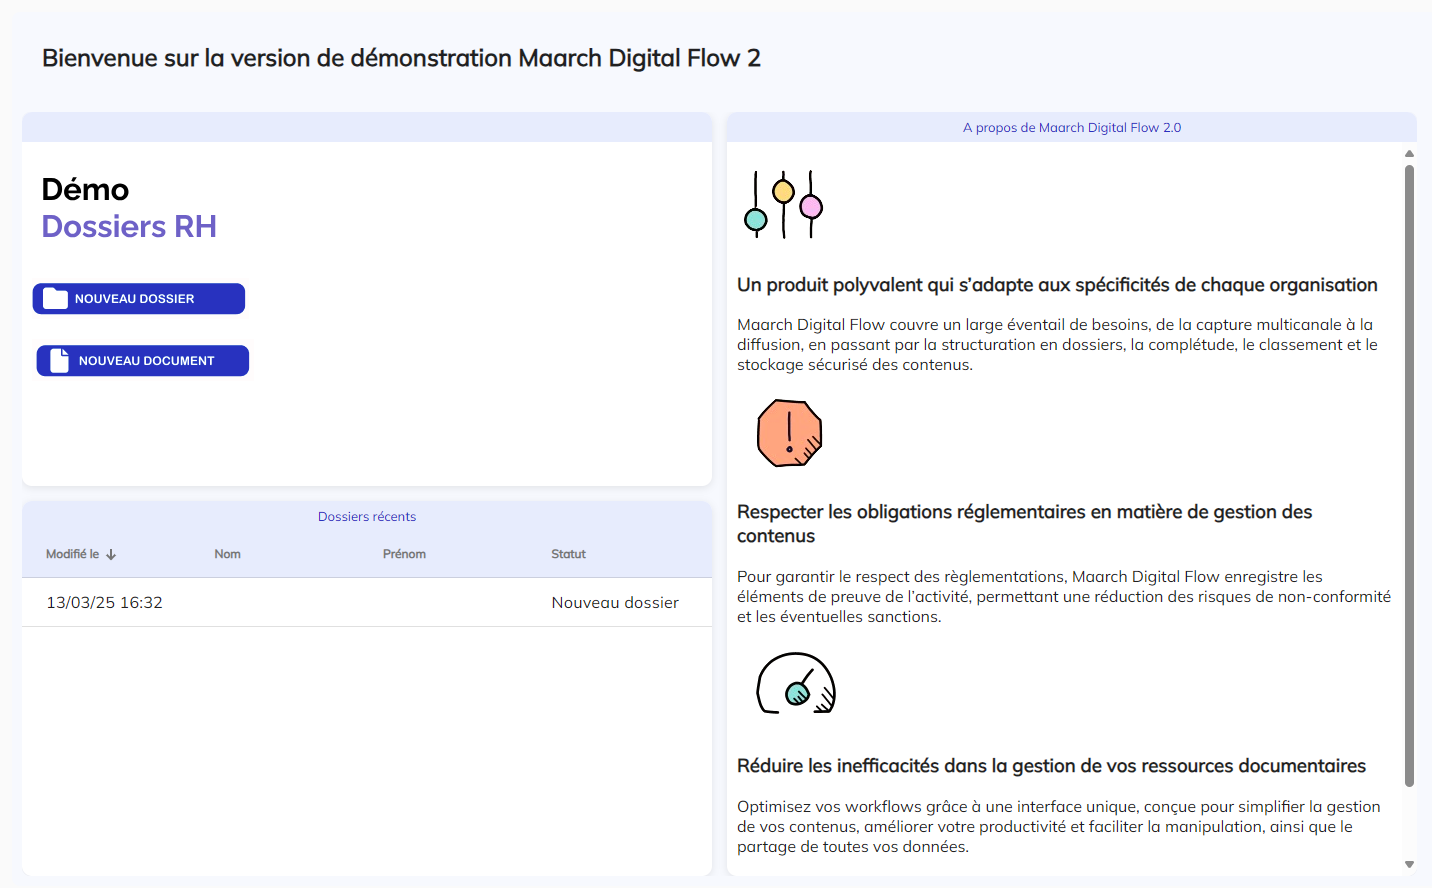
Task: Click the vertical scrollbar in About panel
Action: 1409,475
